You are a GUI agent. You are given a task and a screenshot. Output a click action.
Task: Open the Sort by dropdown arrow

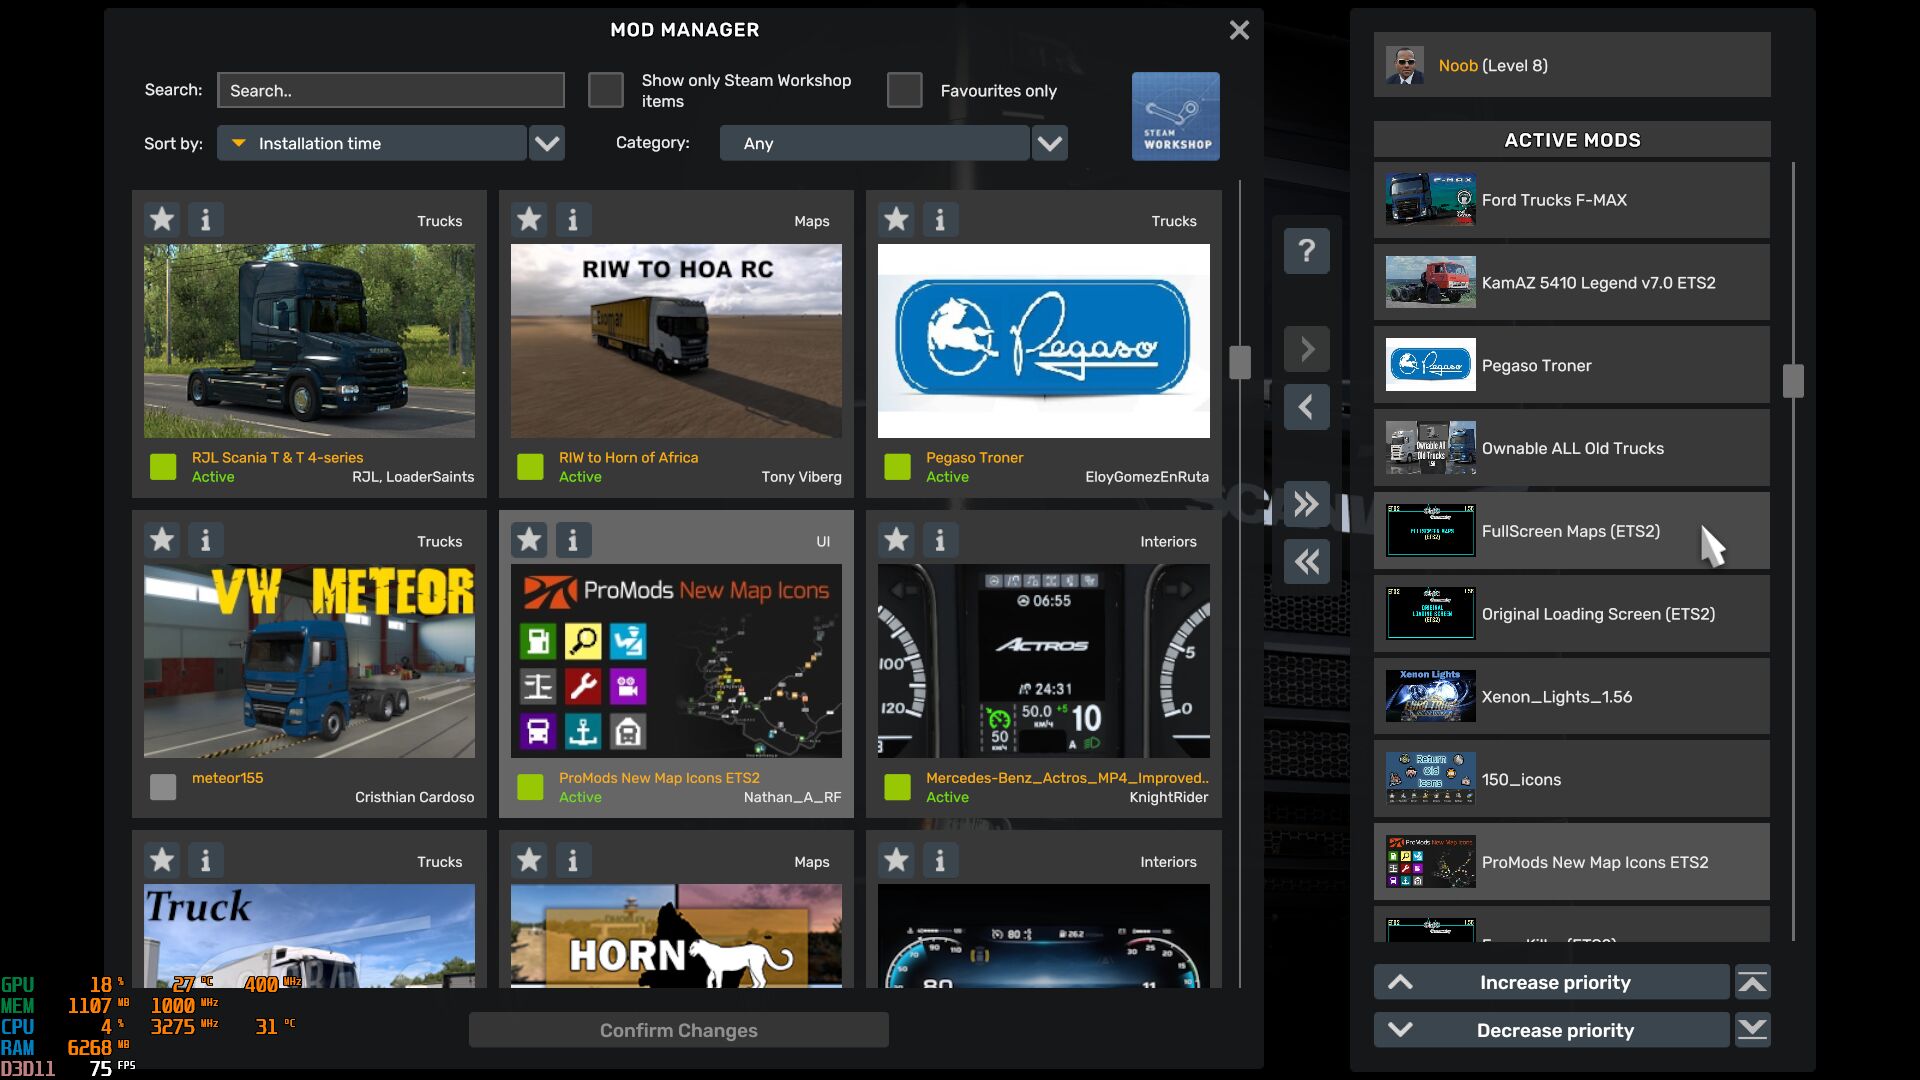pyautogui.click(x=546, y=143)
